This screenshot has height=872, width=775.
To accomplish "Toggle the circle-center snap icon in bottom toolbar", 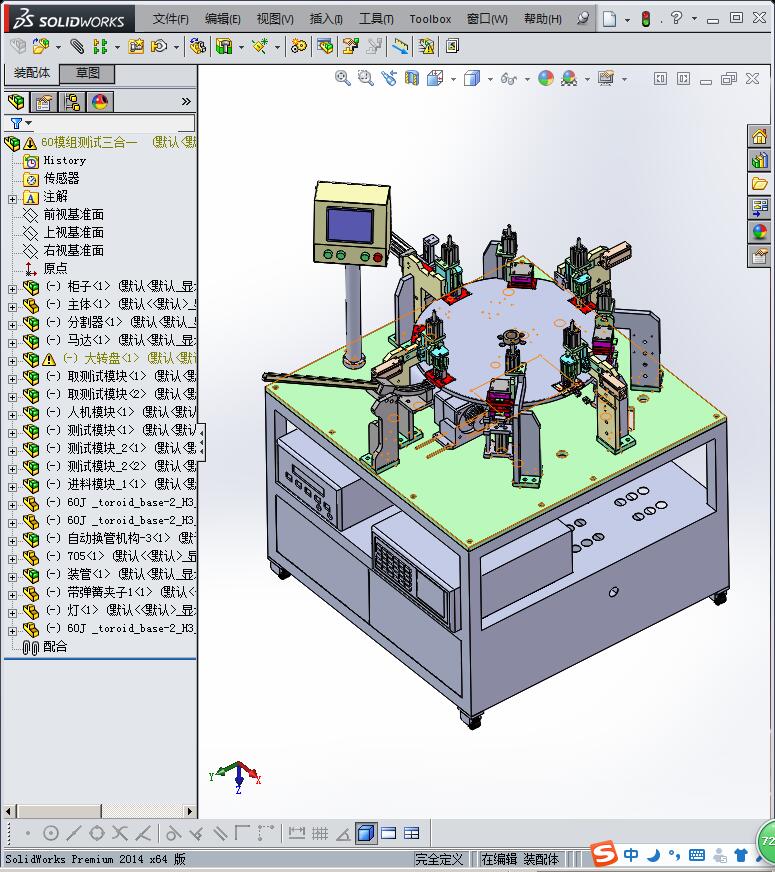I will [x=51, y=833].
